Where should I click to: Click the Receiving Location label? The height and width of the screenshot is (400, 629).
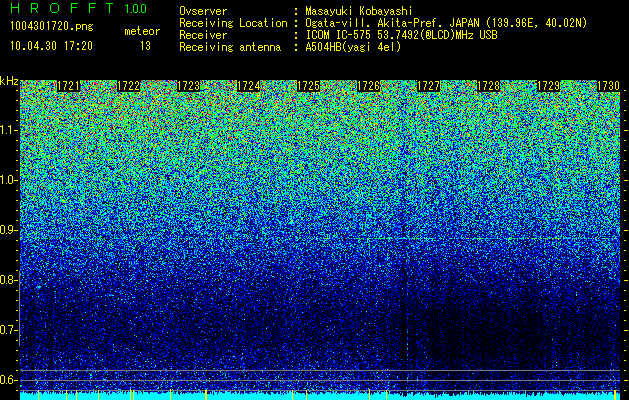[x=233, y=23]
